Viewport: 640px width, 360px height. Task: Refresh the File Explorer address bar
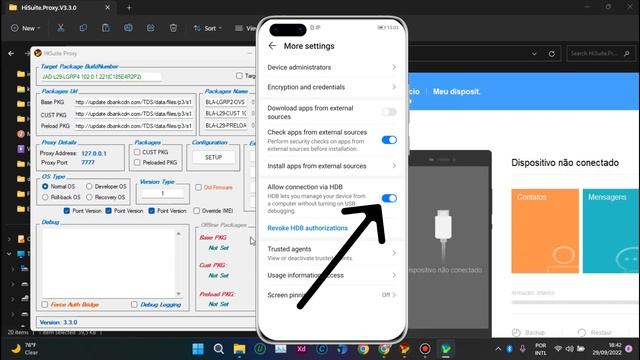552,53
